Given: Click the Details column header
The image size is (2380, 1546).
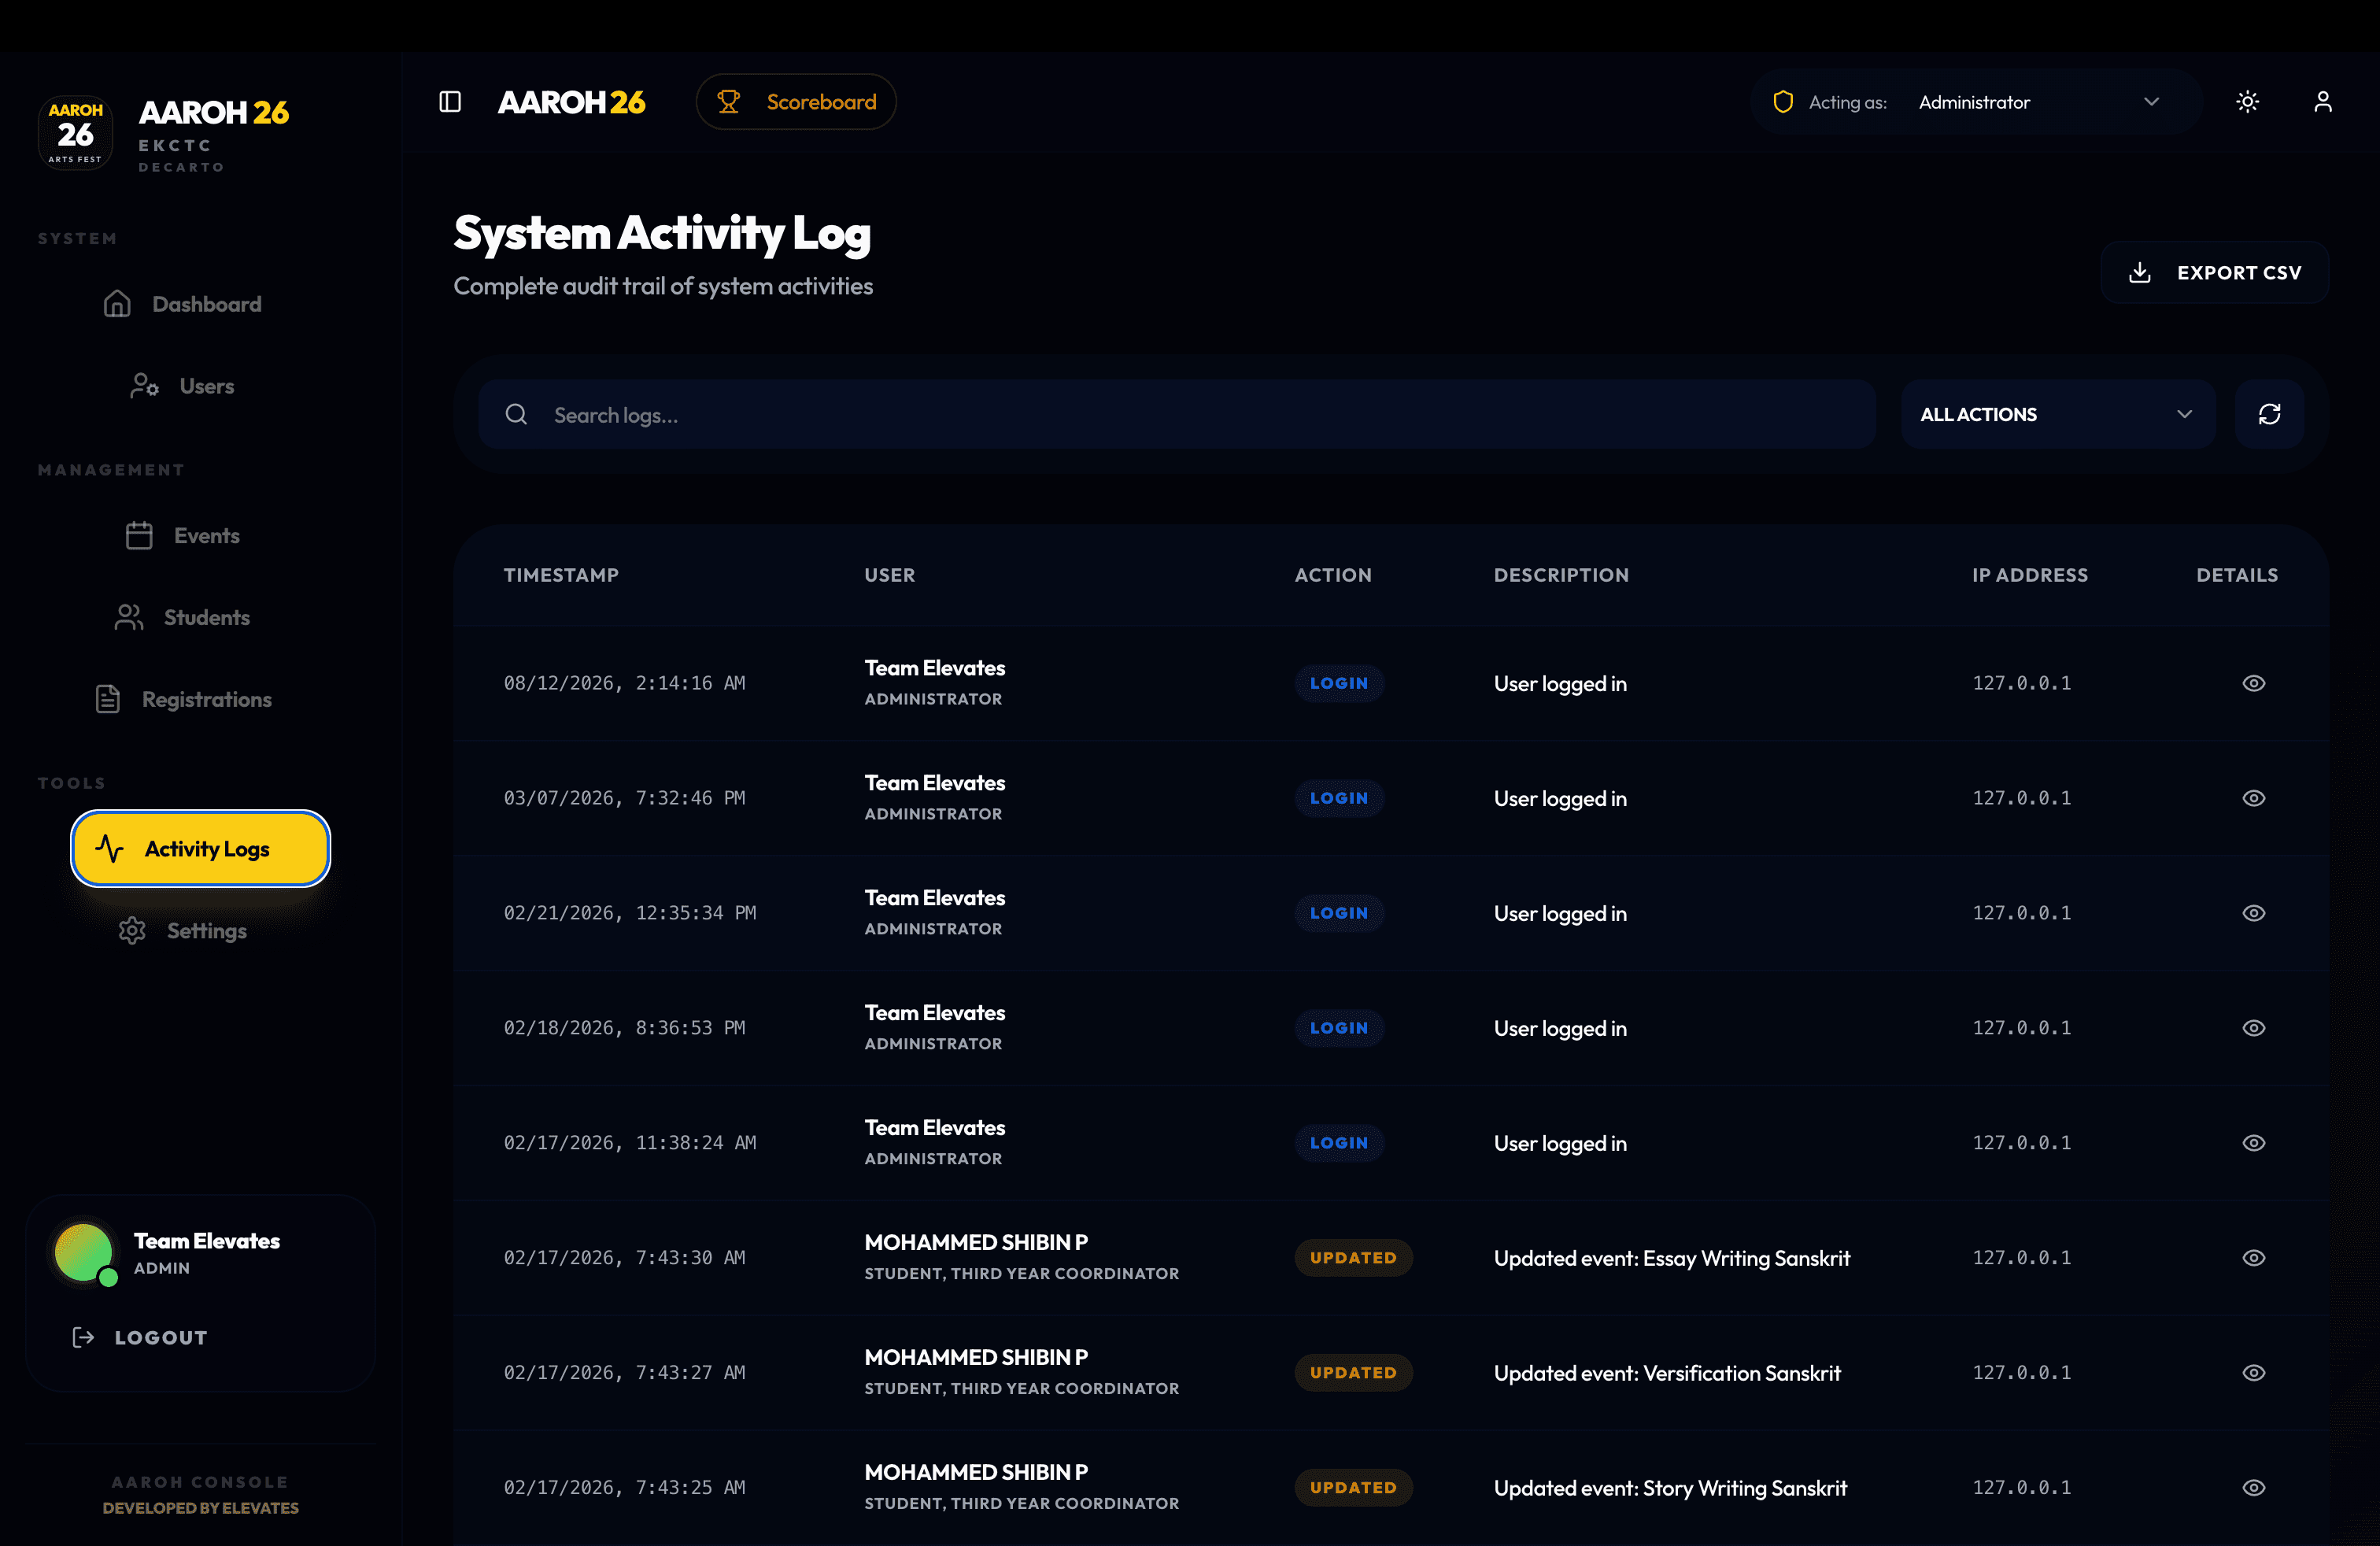Looking at the screenshot, I should click(x=2237, y=575).
